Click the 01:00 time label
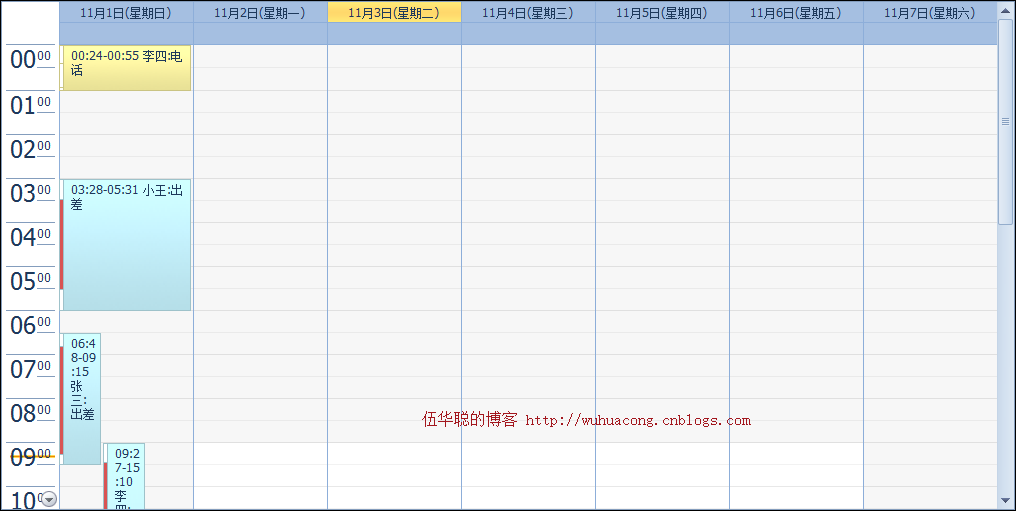Viewport: 1016px width, 511px height. click(30, 105)
